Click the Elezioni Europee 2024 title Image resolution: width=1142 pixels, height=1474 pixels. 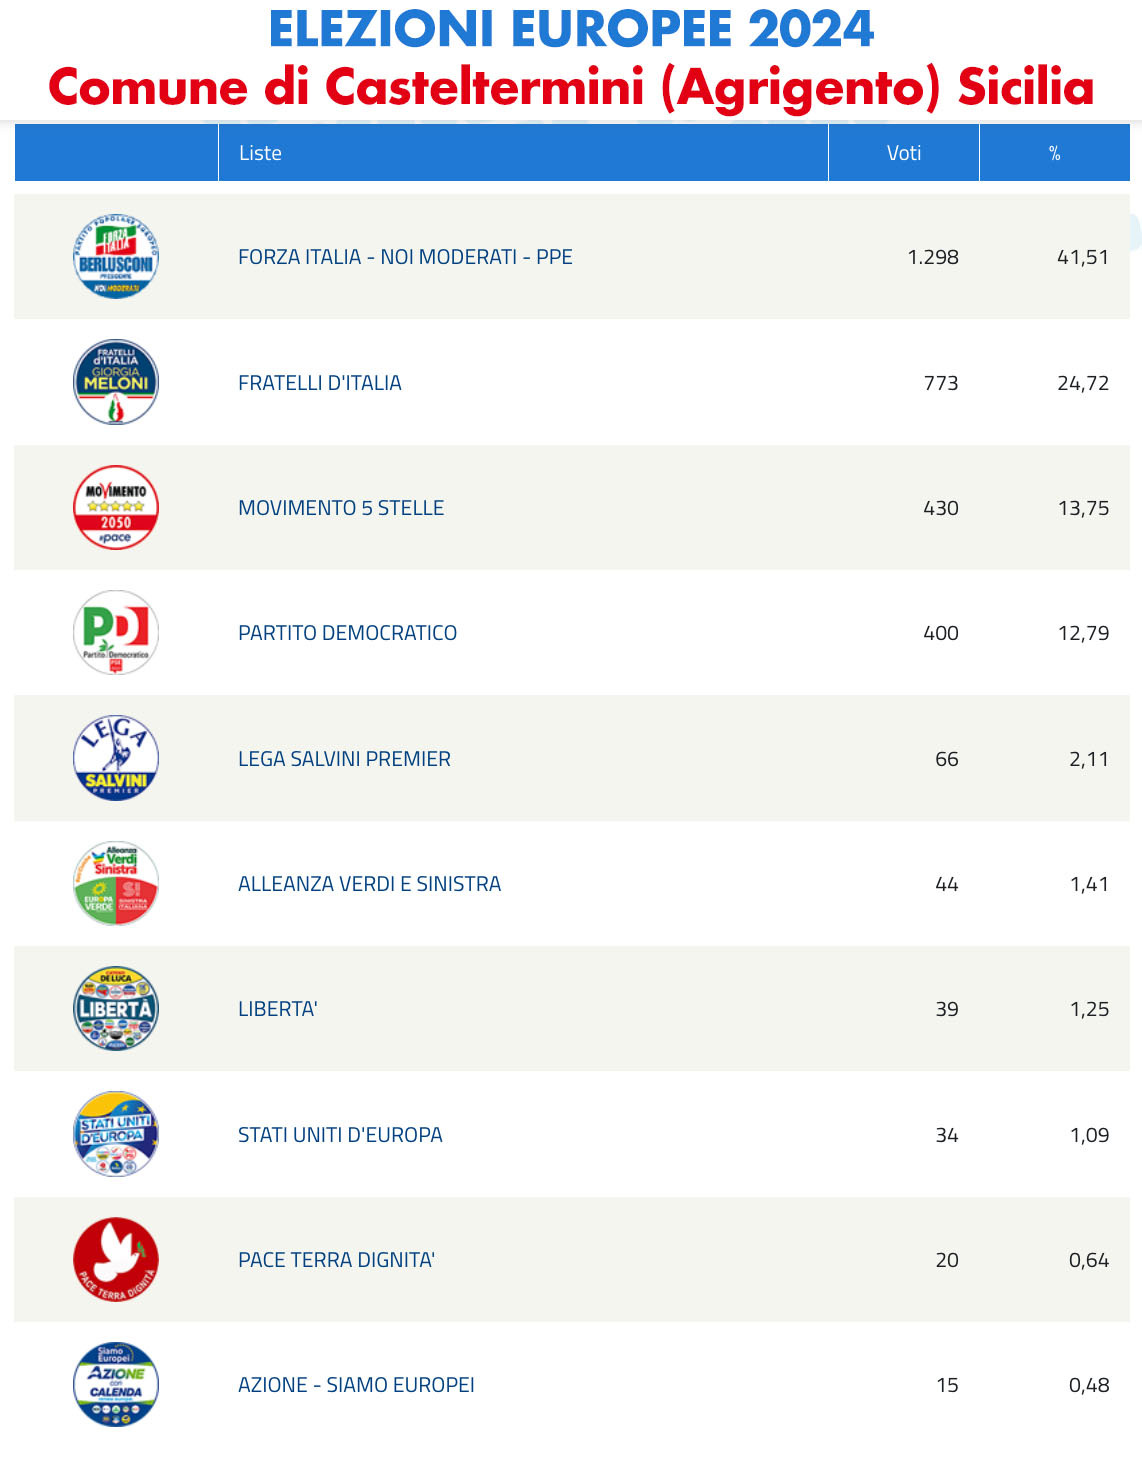571,29
